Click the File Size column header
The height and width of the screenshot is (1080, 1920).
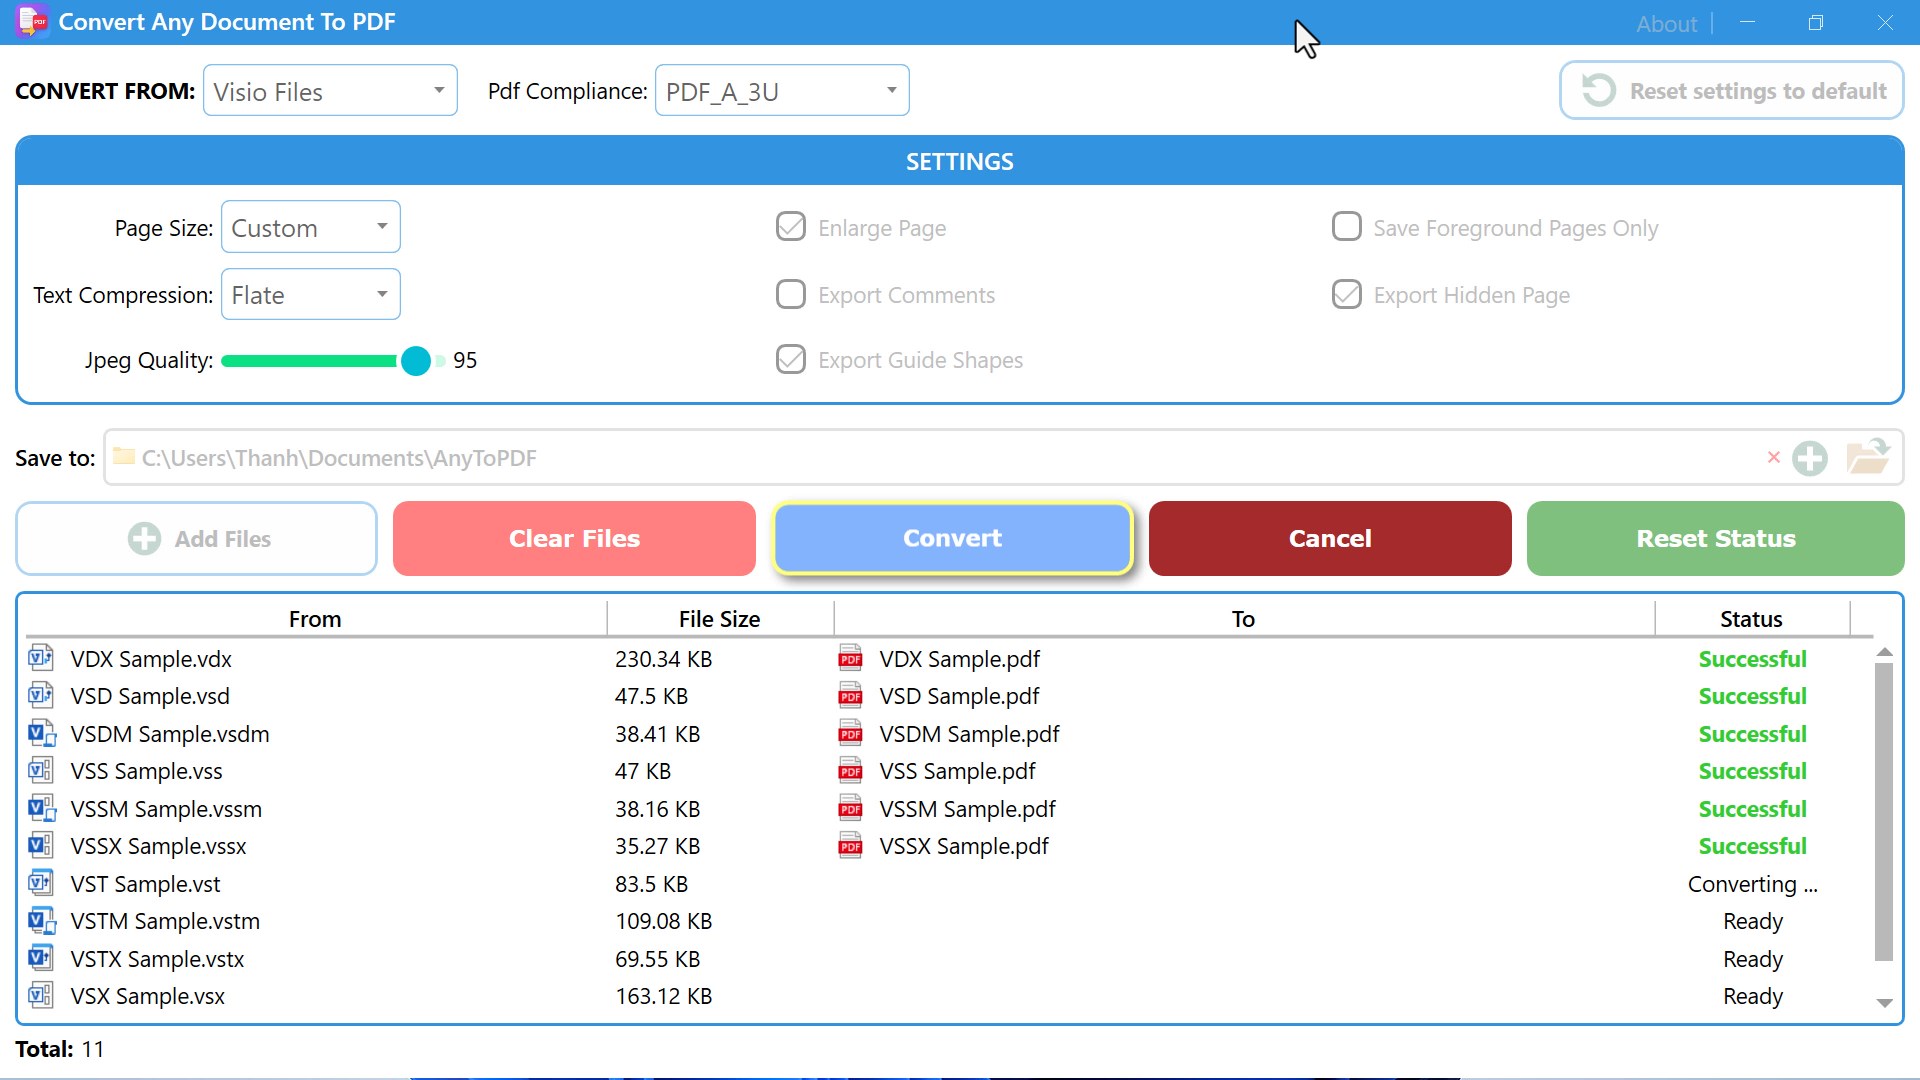[719, 619]
